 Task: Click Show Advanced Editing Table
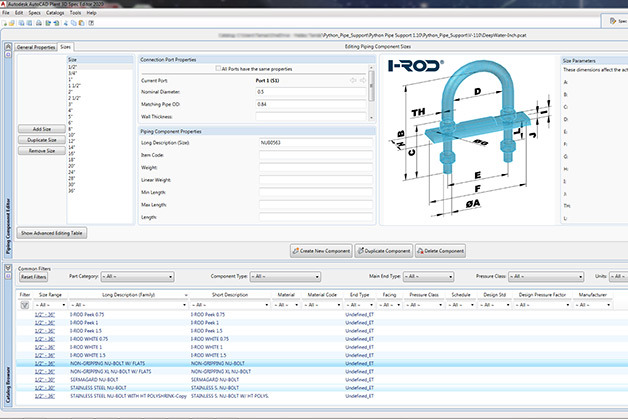(x=53, y=232)
